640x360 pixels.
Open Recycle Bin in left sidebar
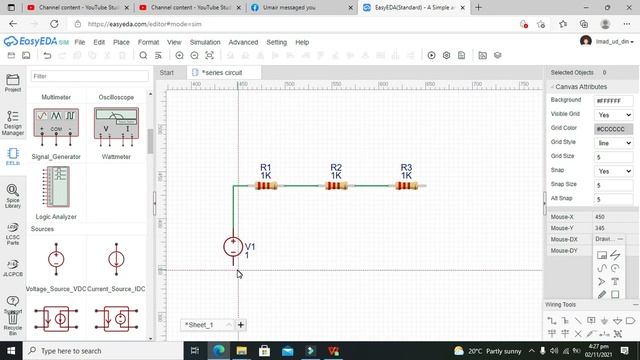(13, 323)
